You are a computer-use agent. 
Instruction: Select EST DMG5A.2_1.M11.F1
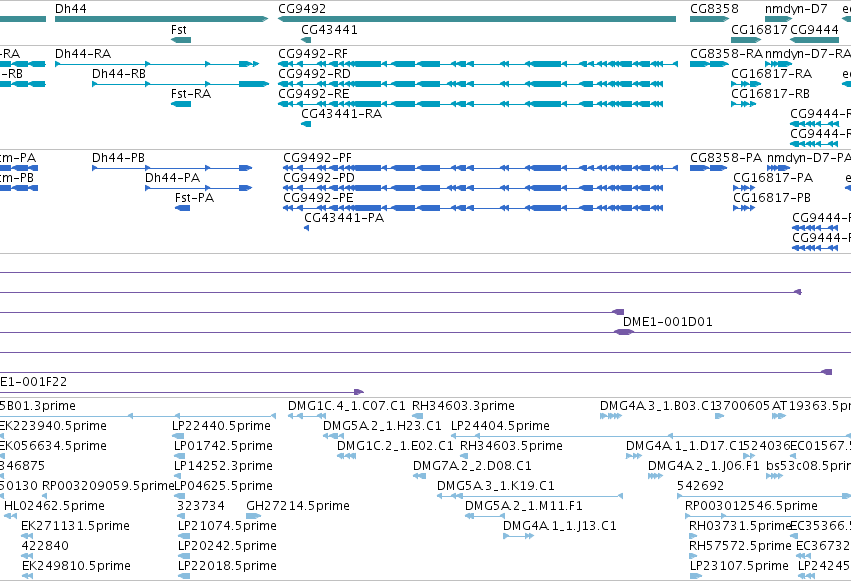[x=524, y=506]
